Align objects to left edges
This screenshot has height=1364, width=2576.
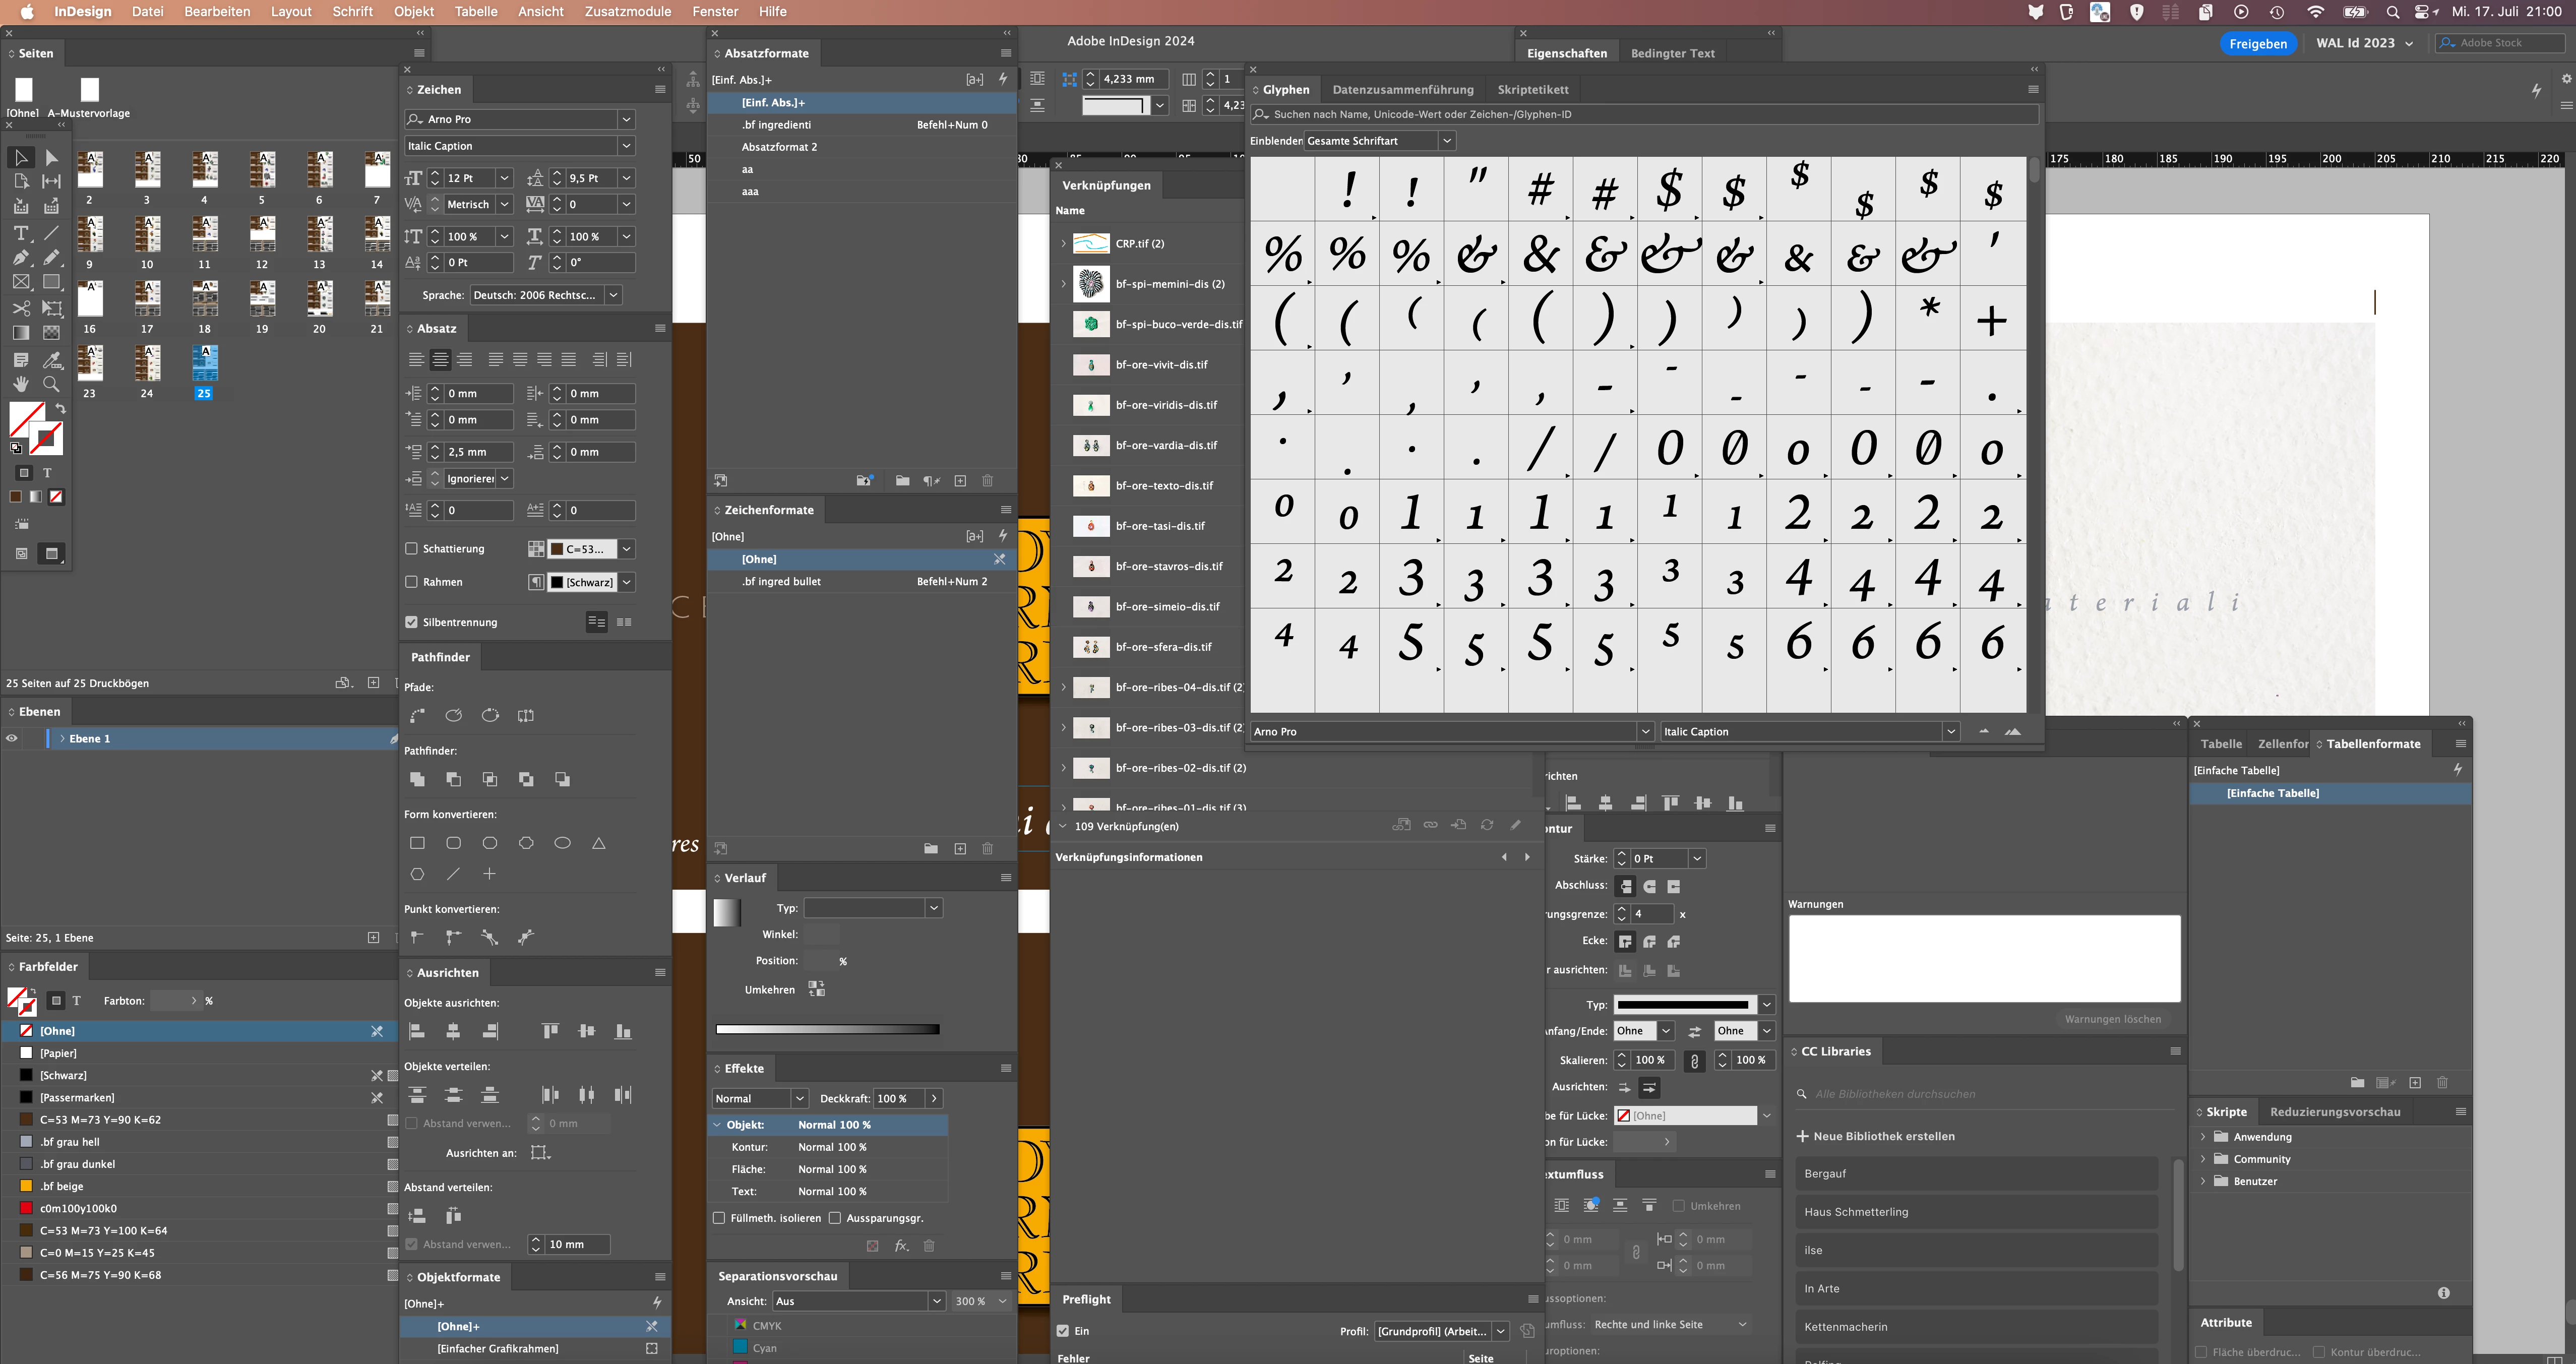(418, 1031)
